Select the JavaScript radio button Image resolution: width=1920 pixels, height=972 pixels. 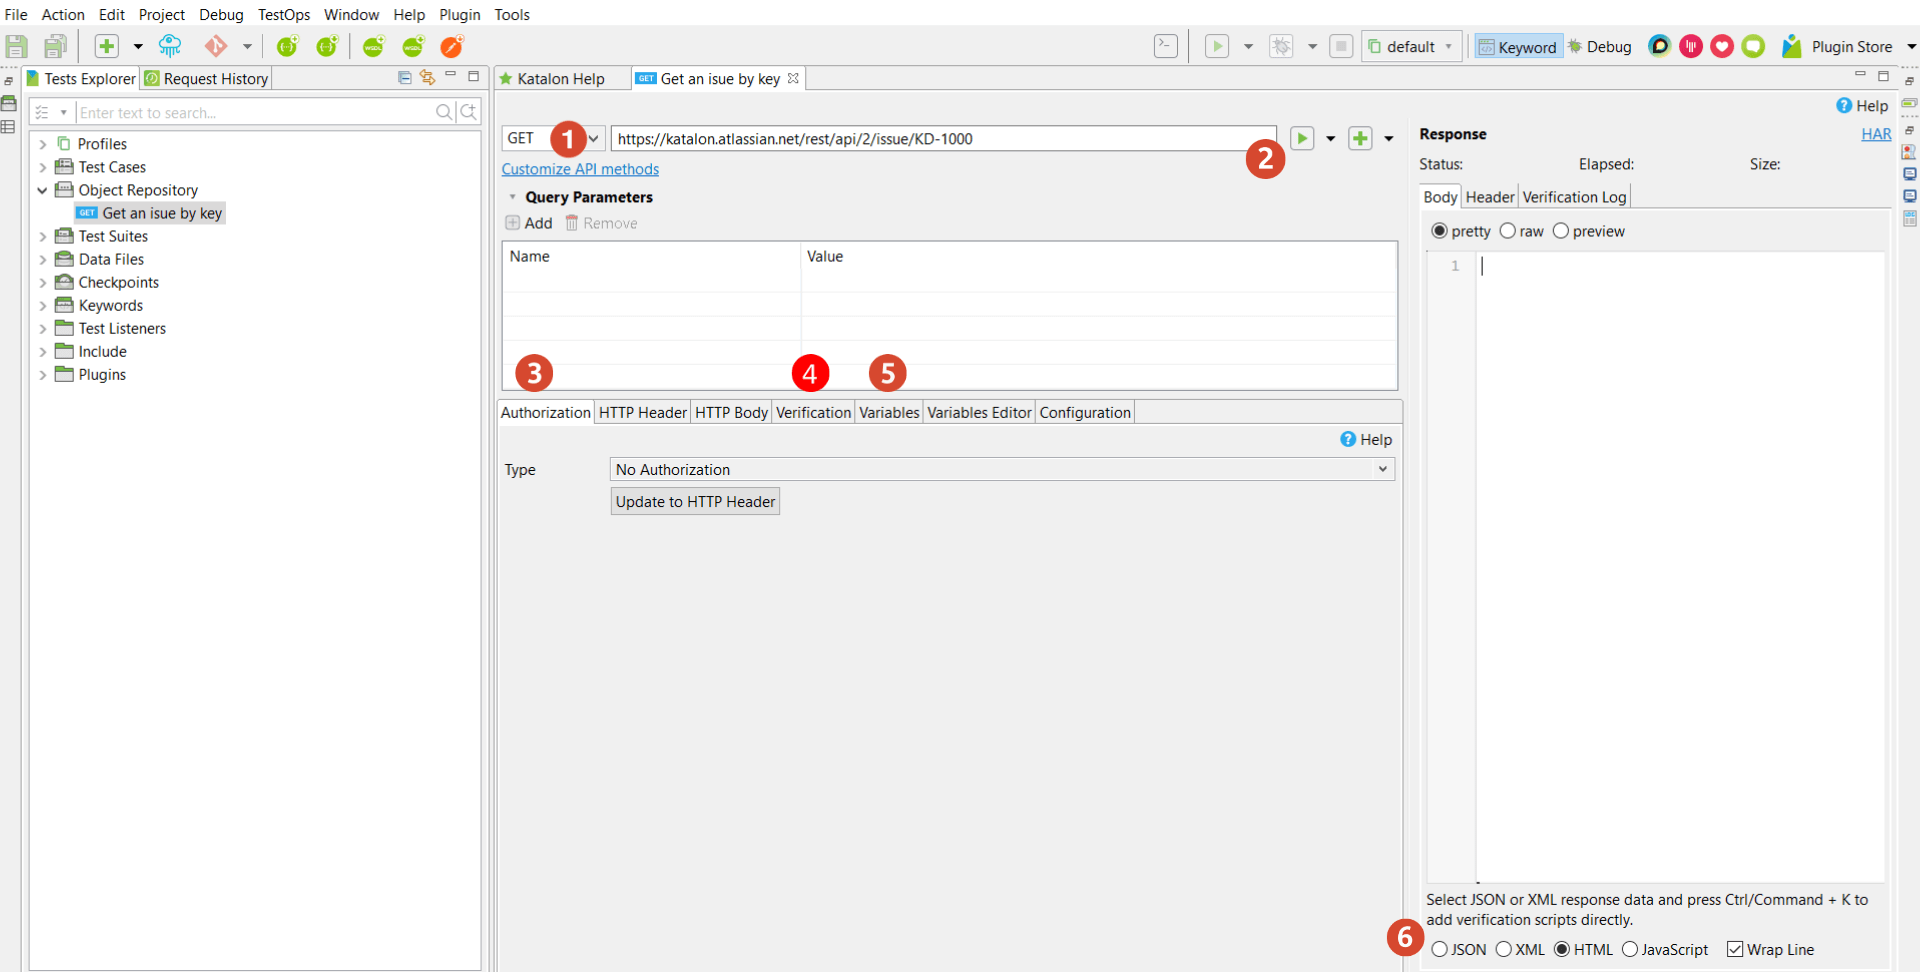(1630, 949)
